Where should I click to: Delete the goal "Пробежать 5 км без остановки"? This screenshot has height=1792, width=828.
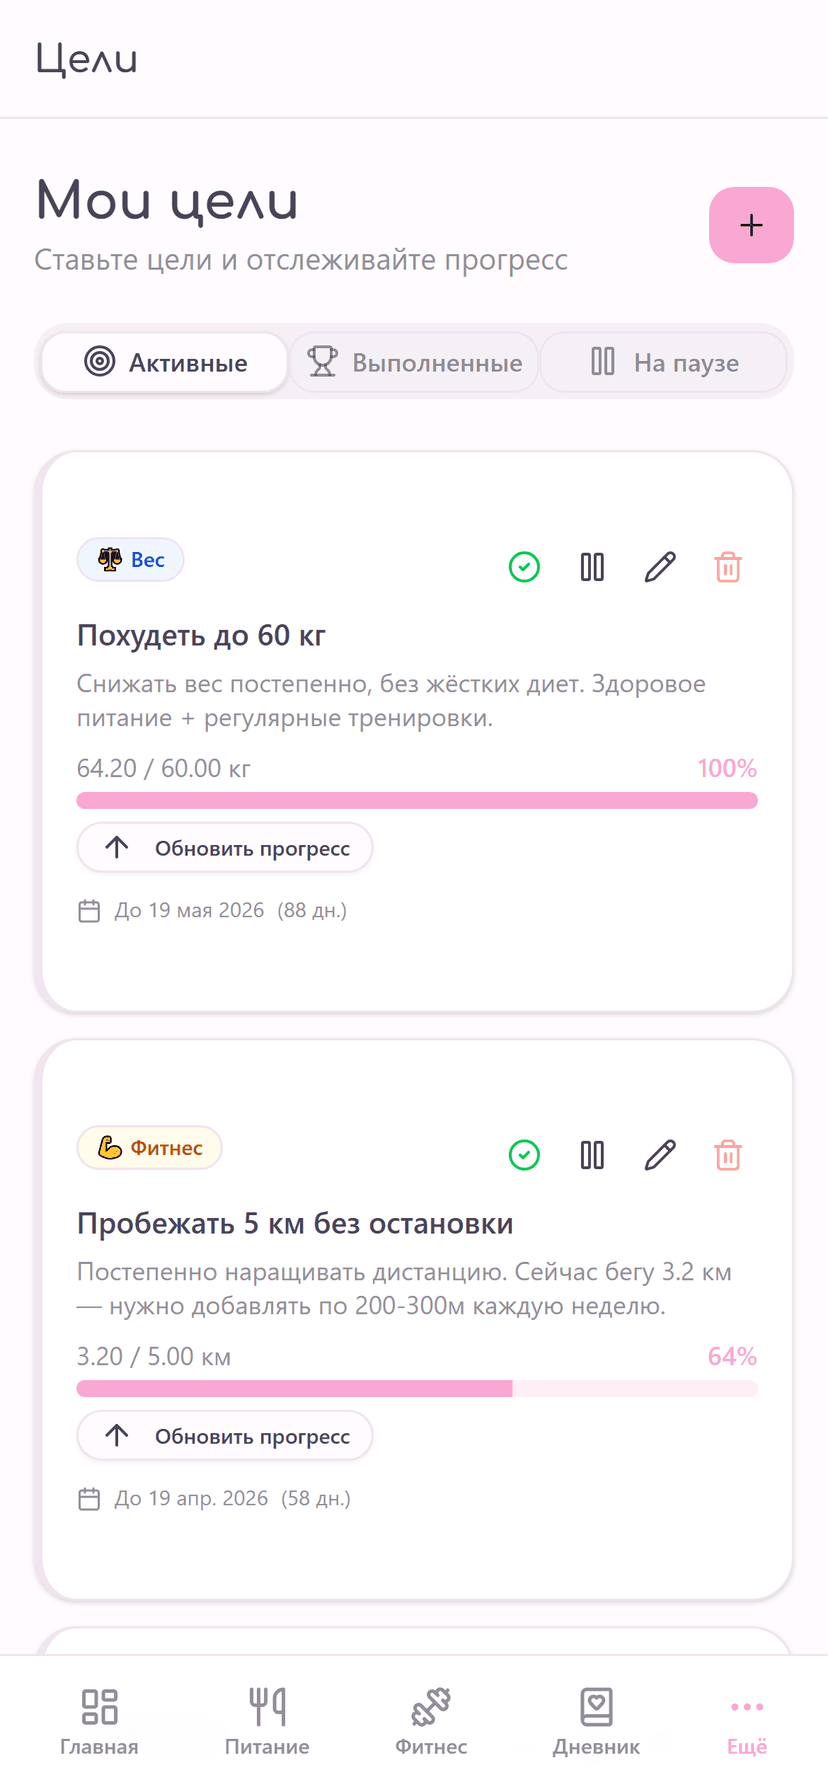[x=728, y=1155]
